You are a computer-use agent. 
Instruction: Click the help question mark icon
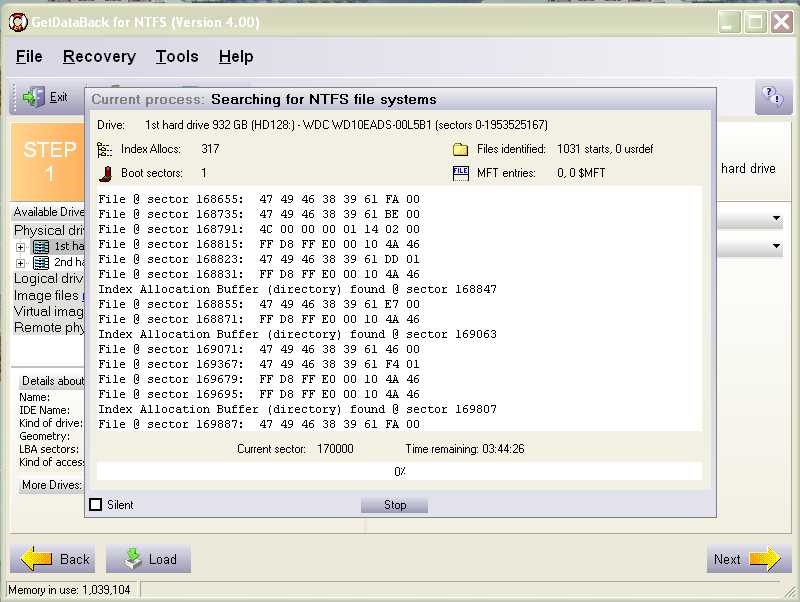tap(772, 96)
